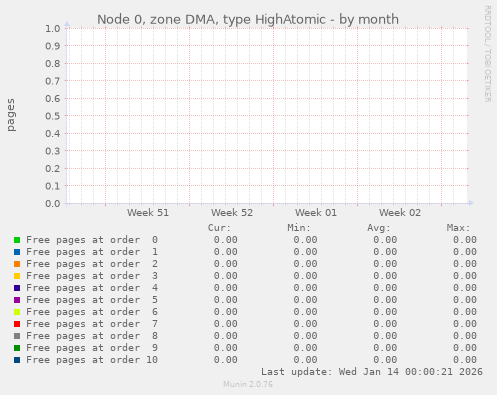Click the 1.0 y-axis tick label

(x=53, y=28)
